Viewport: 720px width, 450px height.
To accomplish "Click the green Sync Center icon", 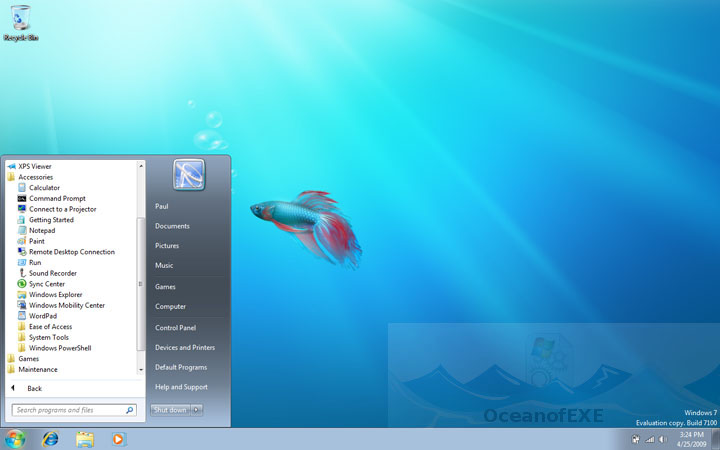I will 22,284.
